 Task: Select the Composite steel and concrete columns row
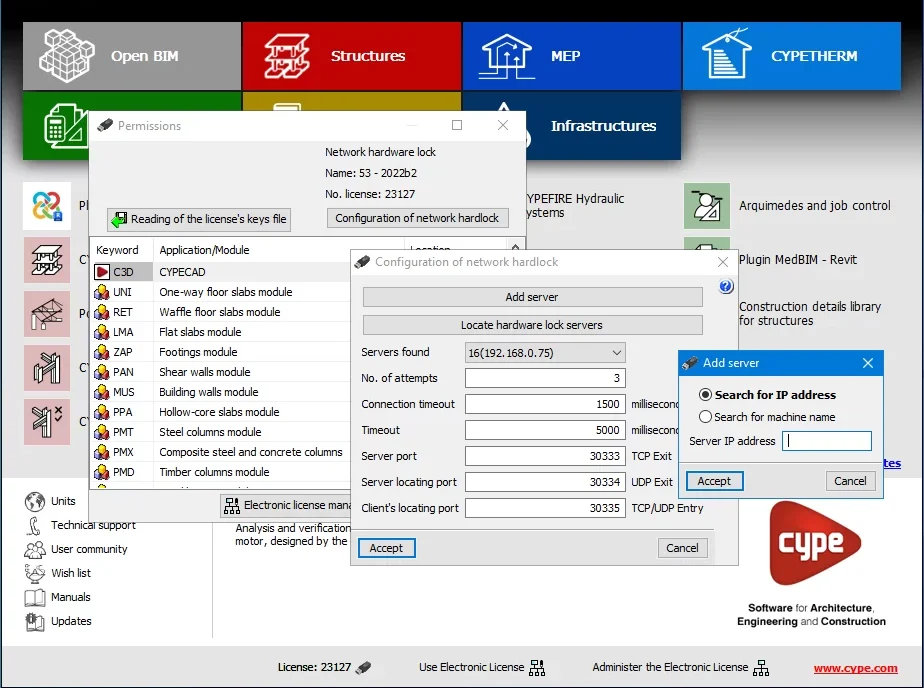coord(221,452)
